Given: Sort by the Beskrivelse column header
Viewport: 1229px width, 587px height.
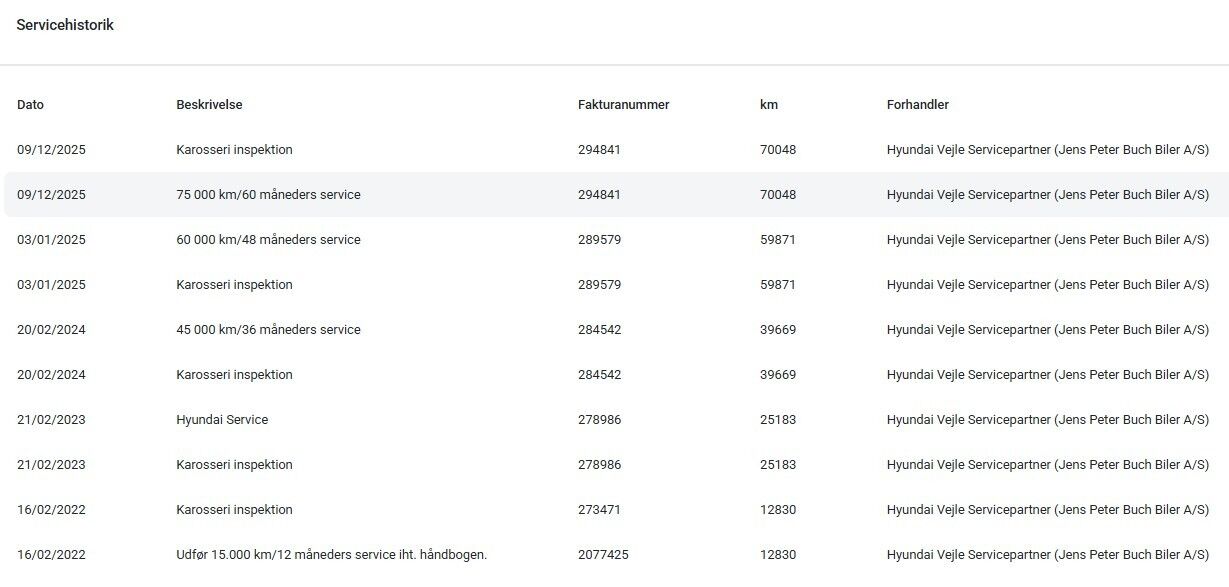Looking at the screenshot, I should point(209,105).
